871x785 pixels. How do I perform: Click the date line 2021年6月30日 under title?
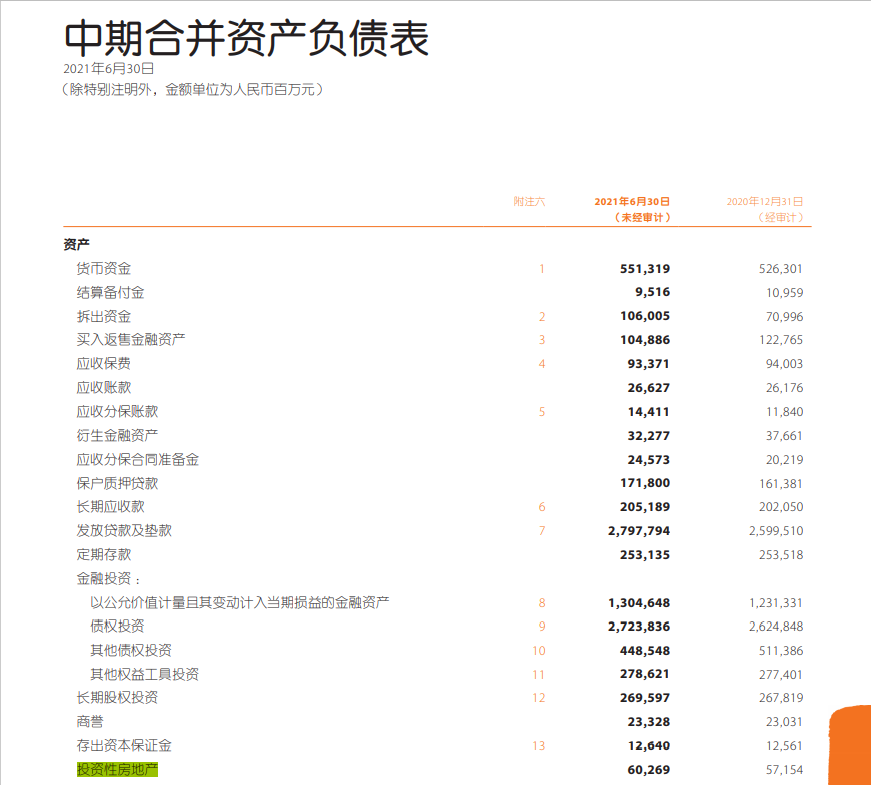pos(109,68)
